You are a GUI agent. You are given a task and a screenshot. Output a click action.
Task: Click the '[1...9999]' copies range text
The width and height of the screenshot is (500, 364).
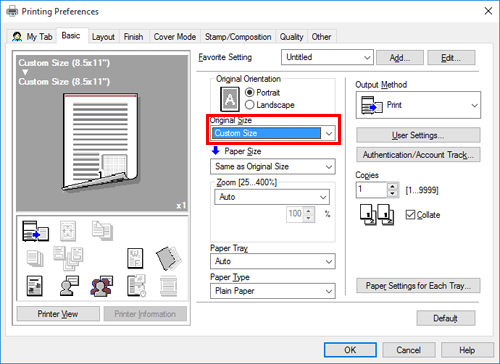click(422, 190)
